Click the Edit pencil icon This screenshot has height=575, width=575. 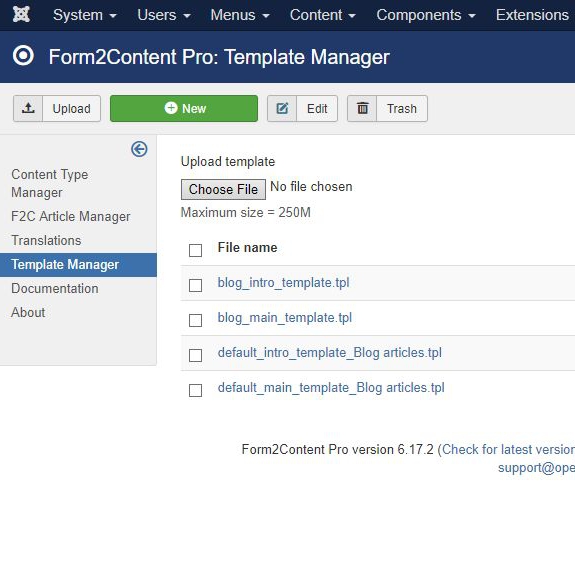282,108
